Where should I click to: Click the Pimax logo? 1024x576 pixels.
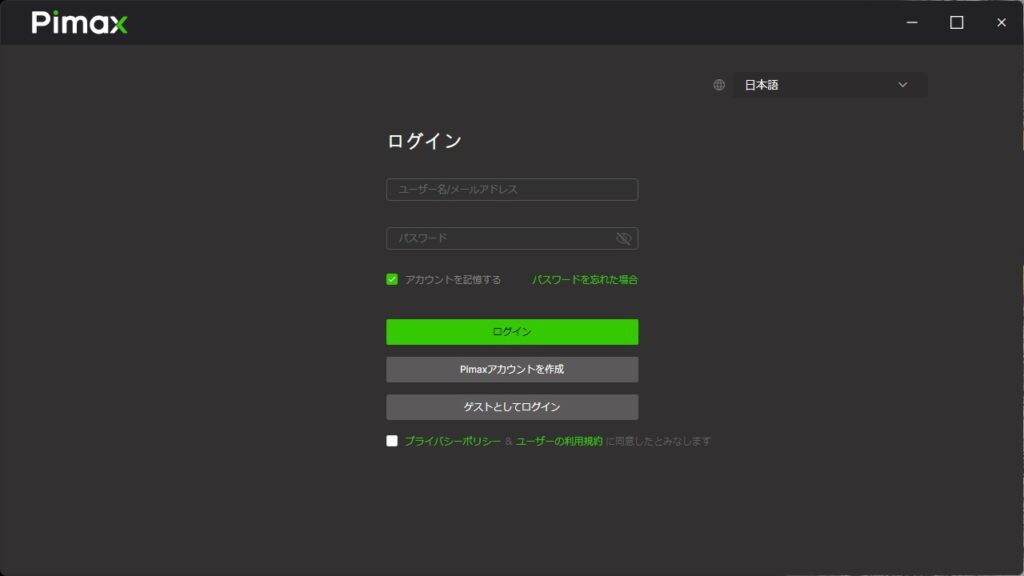(x=80, y=23)
